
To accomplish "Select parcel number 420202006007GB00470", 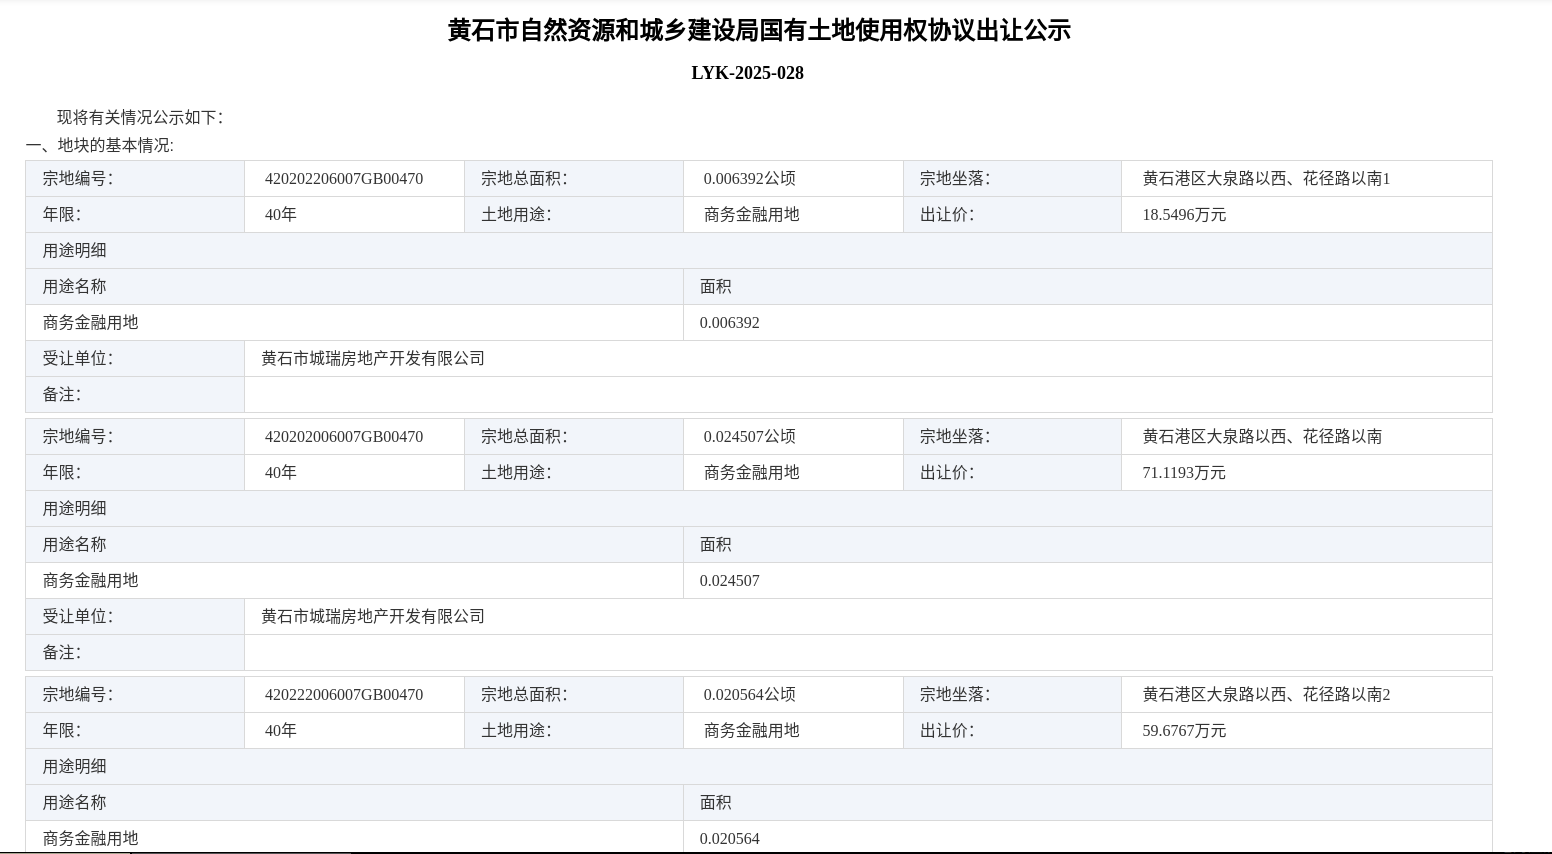I will point(343,437).
